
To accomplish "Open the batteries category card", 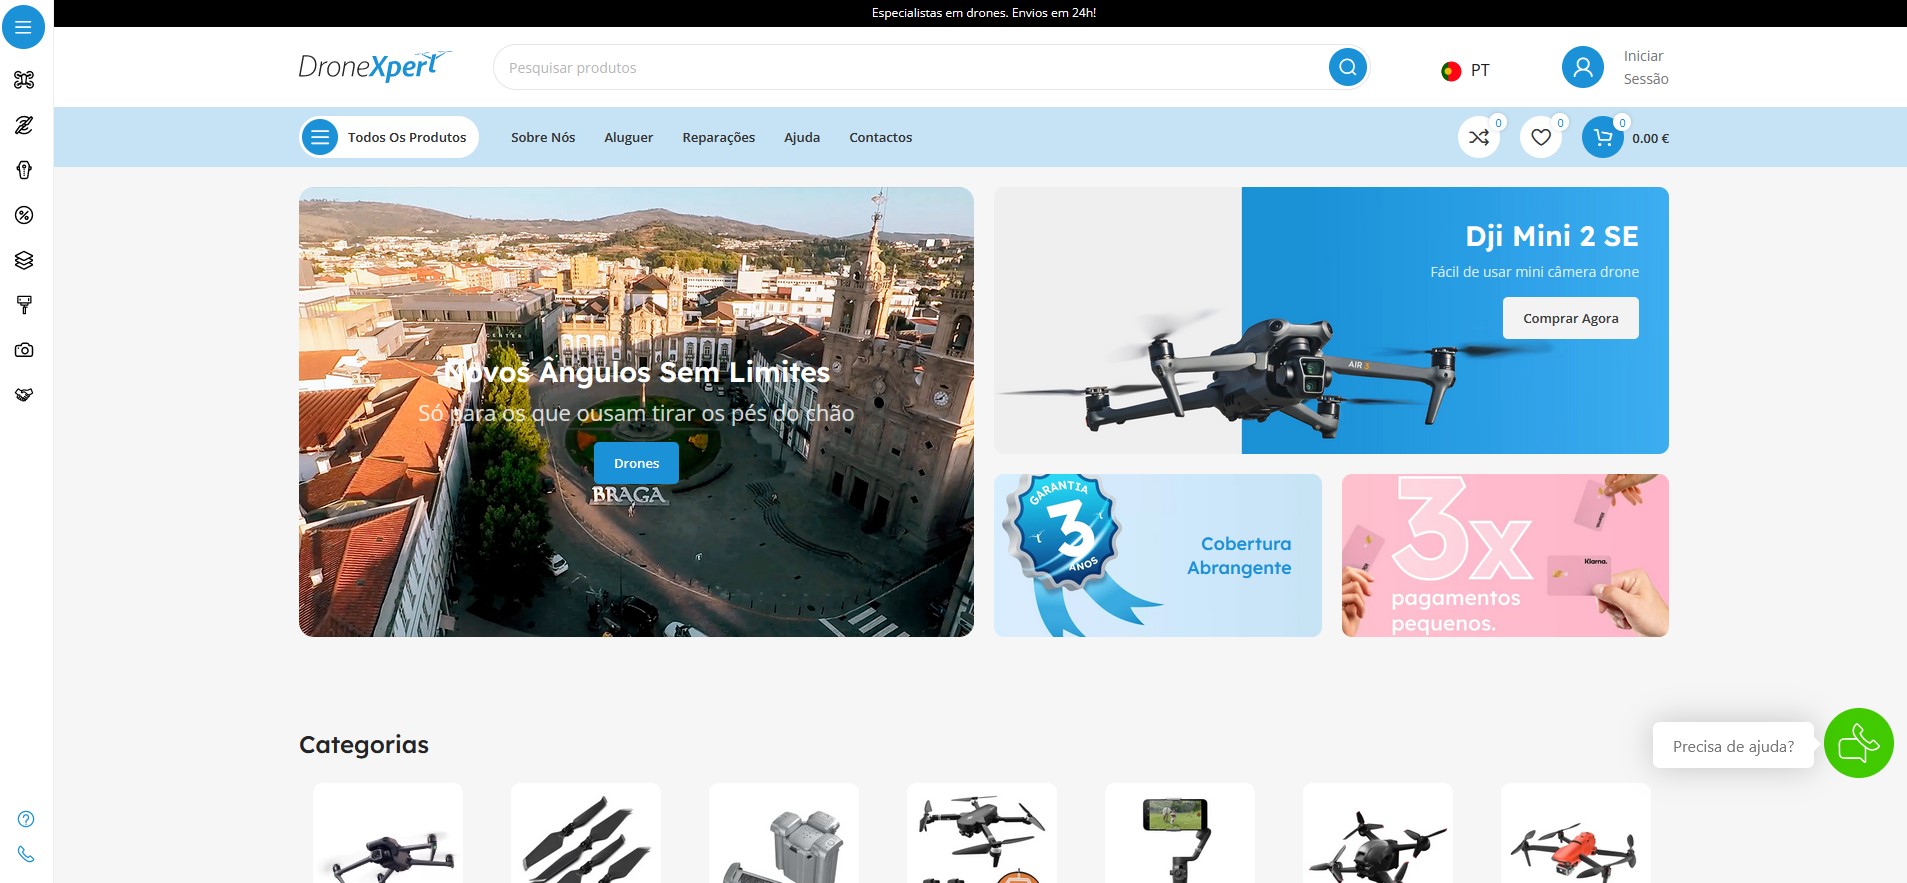I will [x=784, y=833].
